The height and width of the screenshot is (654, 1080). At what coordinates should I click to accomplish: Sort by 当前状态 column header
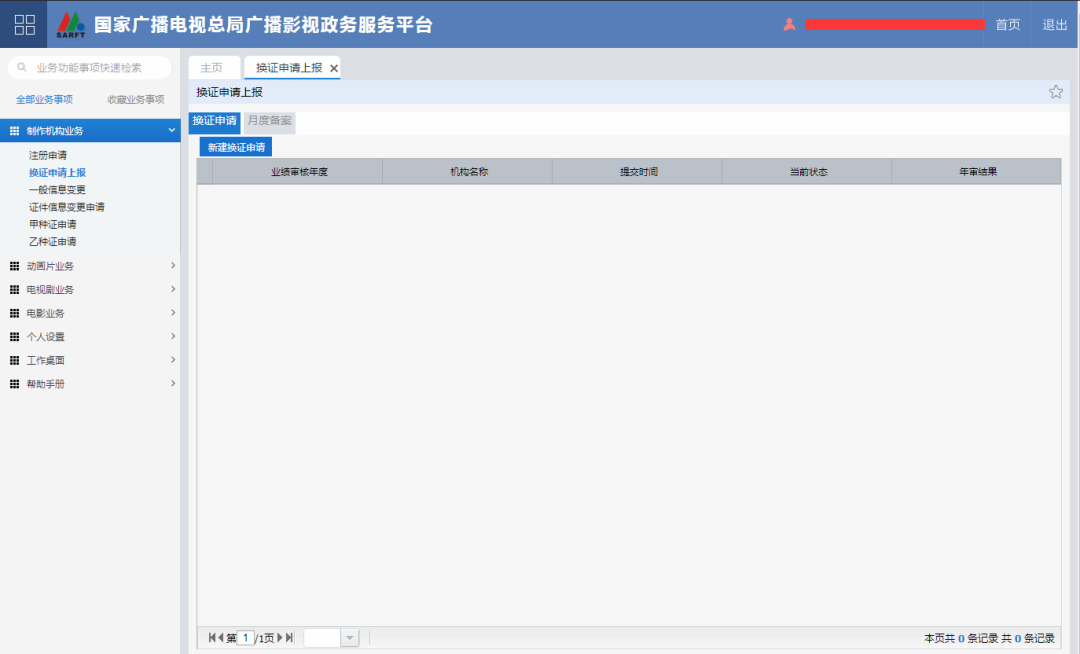pyautogui.click(x=808, y=172)
